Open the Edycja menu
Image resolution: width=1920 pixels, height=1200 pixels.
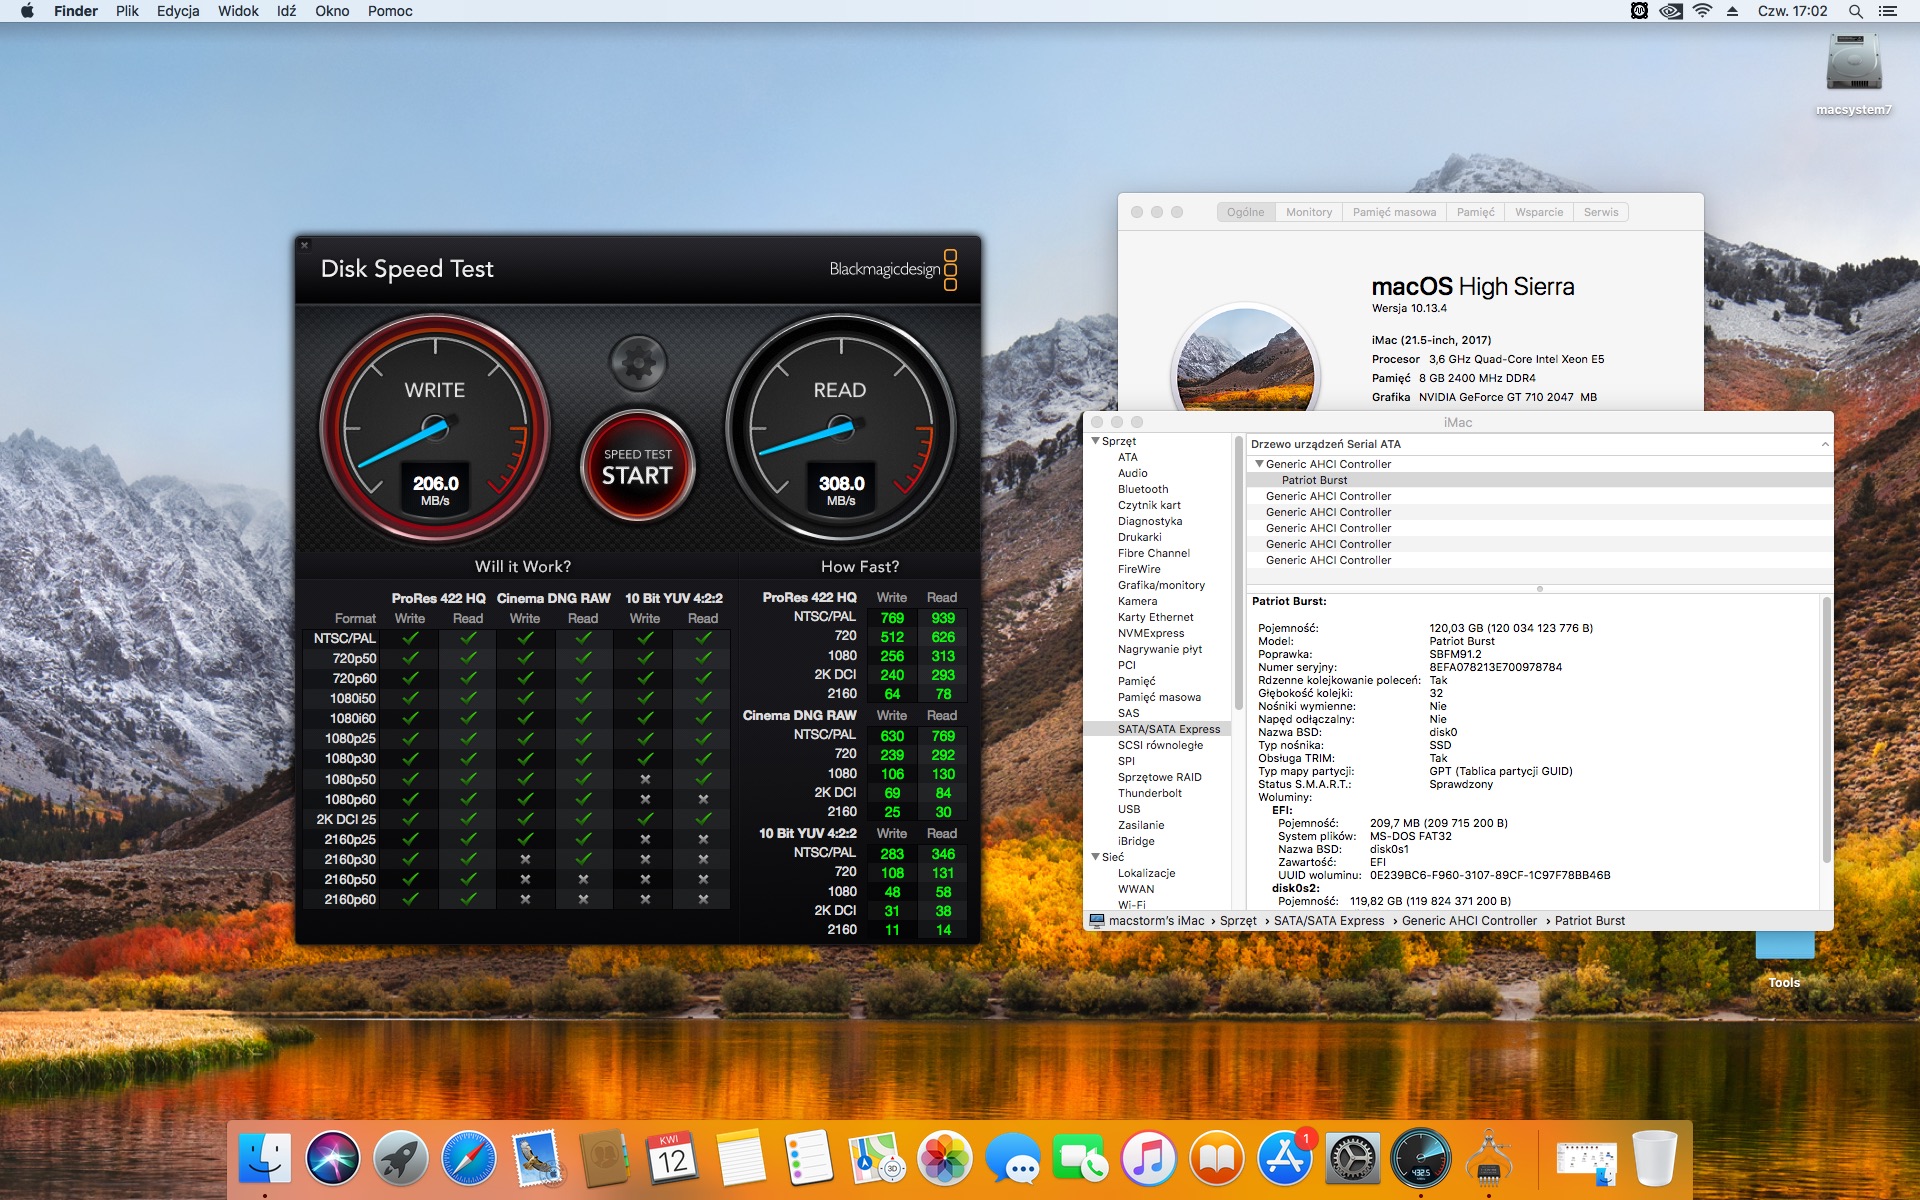coord(178,11)
